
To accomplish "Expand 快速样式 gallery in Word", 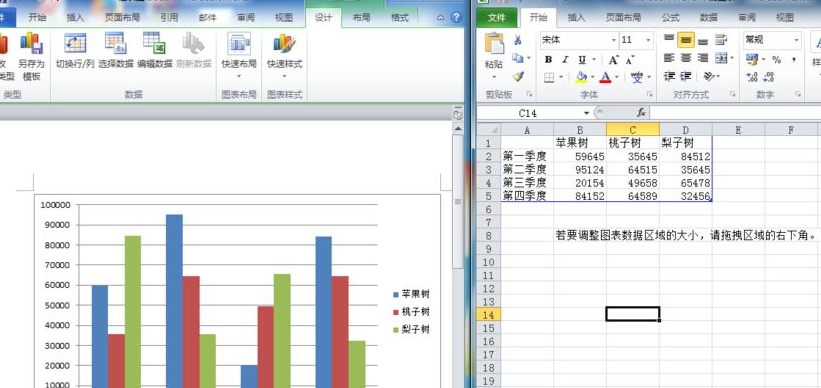I will tap(284, 76).
